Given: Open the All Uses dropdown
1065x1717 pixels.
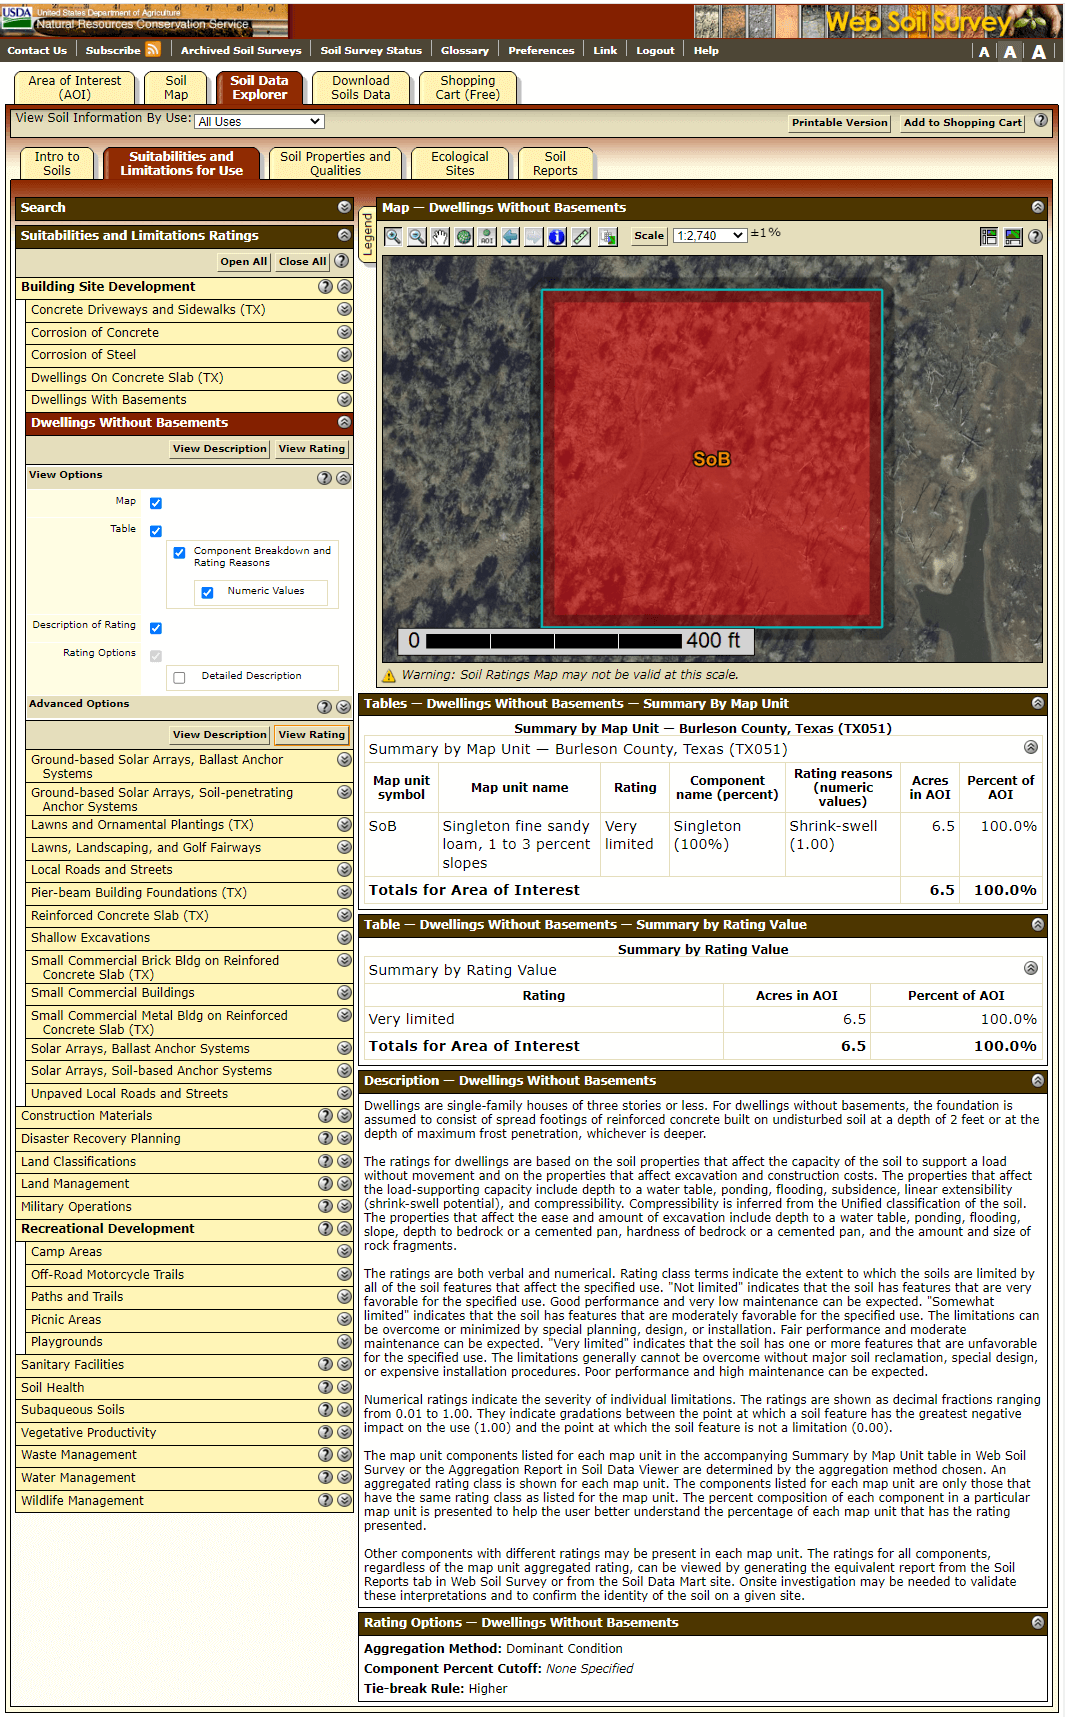Looking at the screenshot, I should (x=259, y=122).
